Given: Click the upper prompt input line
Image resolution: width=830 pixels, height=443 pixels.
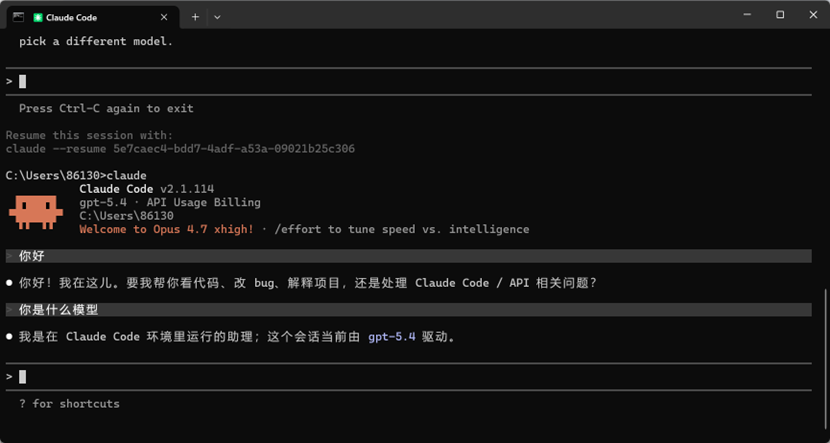Looking at the screenshot, I should pos(400,81).
